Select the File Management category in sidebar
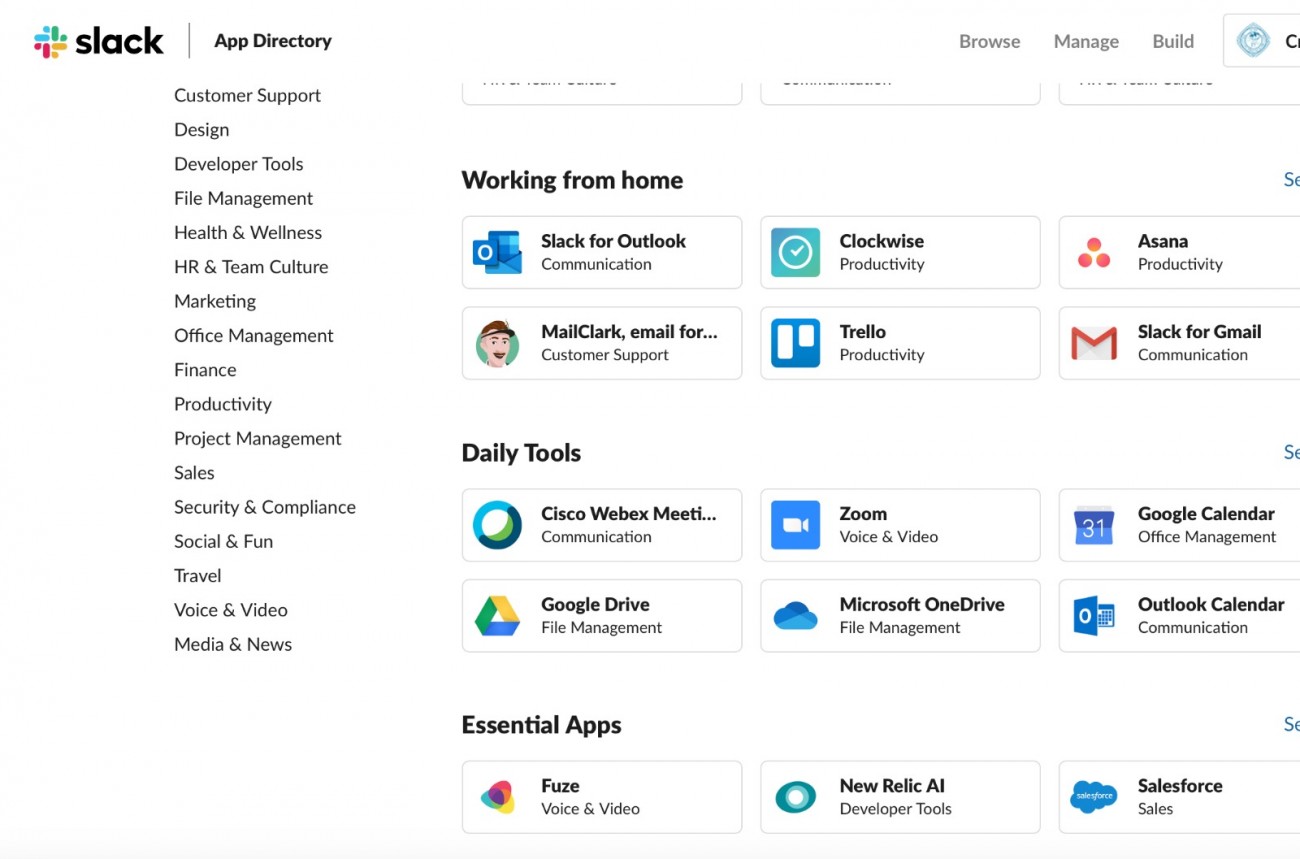This screenshot has height=859, width=1300. 243,198
